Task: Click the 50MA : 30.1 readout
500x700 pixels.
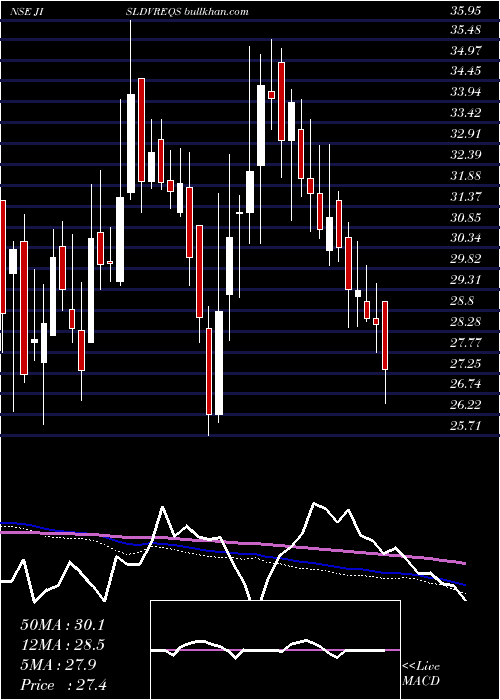Action: pyautogui.click(x=62, y=625)
